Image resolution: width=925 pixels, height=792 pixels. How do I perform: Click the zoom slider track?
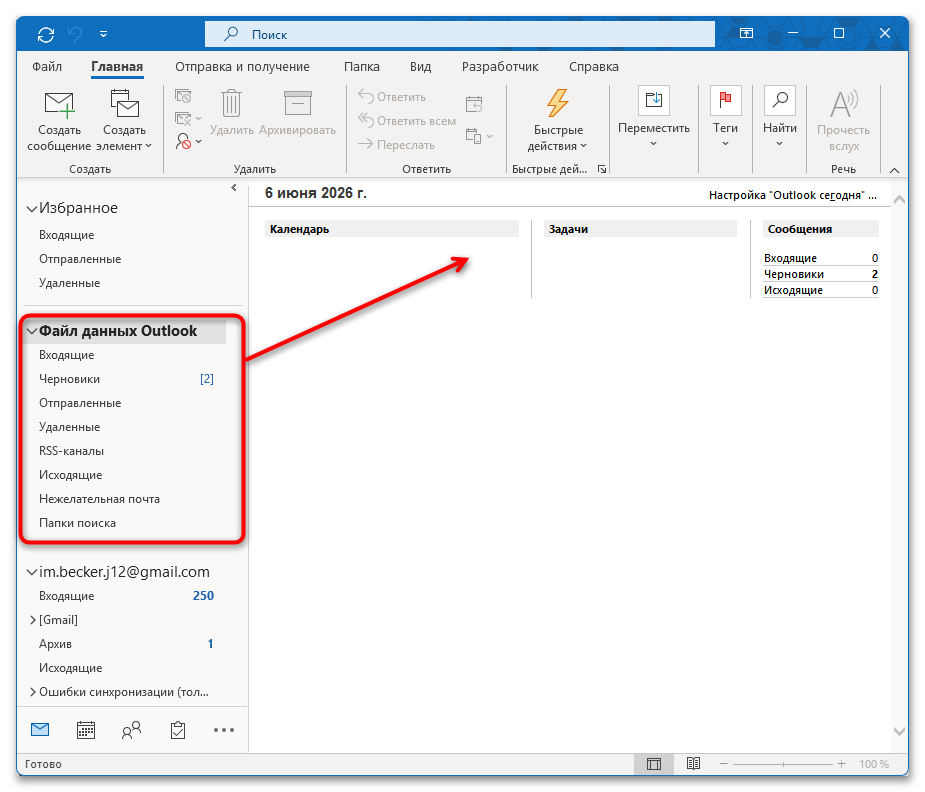(783, 764)
